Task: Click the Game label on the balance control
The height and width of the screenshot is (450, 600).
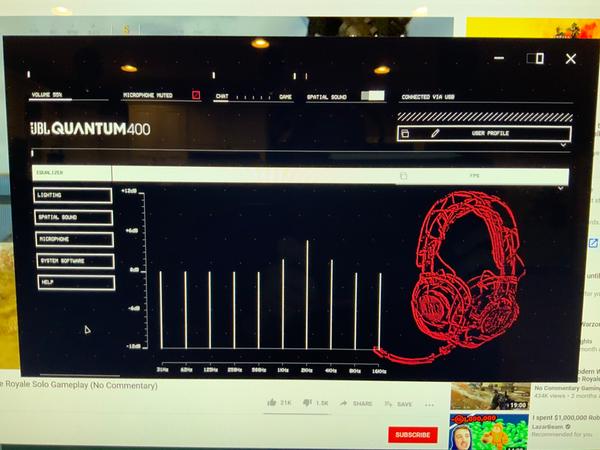Action: coord(285,97)
